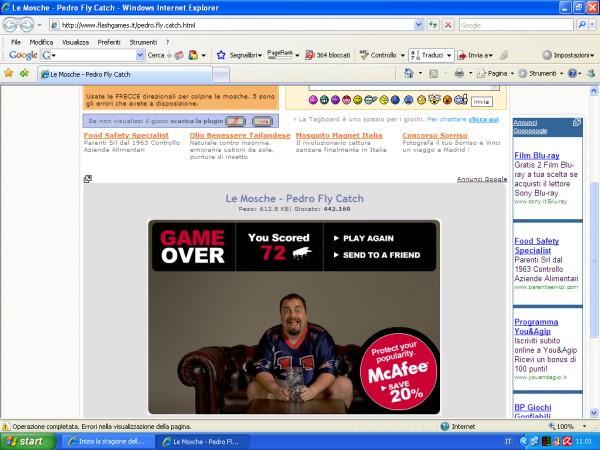Open the File menu
Image resolution: width=600 pixels, height=450 pixels.
pyautogui.click(x=16, y=42)
